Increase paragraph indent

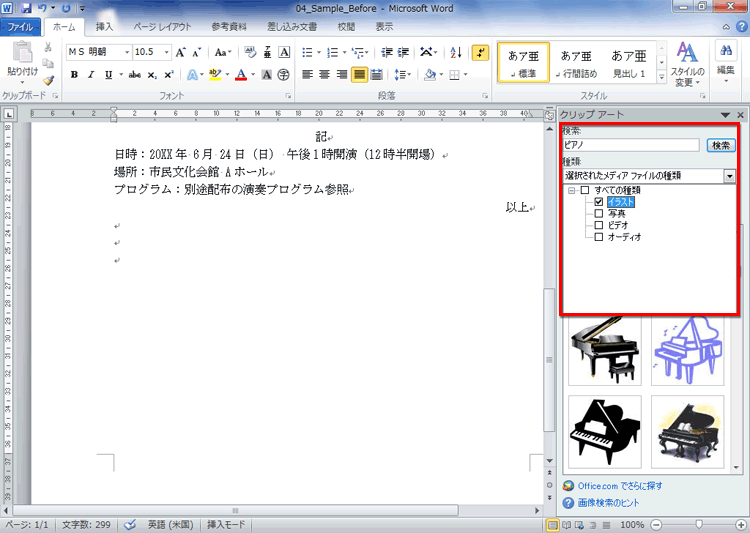point(403,52)
